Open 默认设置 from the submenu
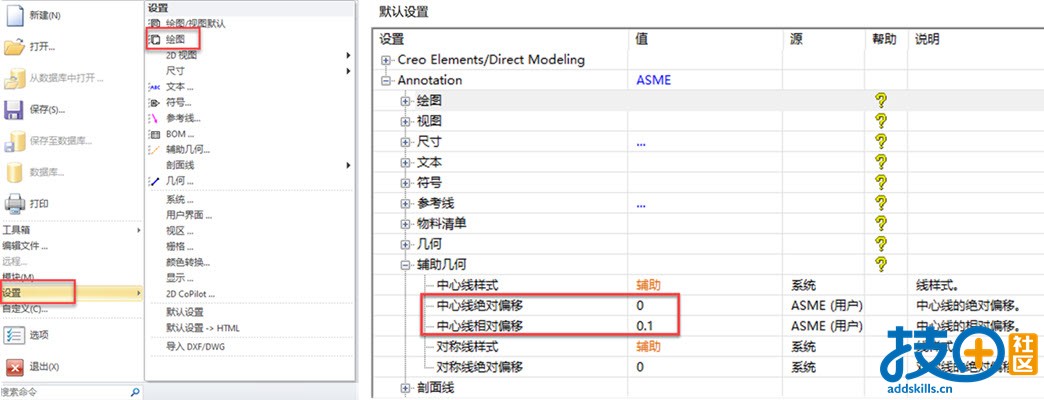 (x=185, y=312)
